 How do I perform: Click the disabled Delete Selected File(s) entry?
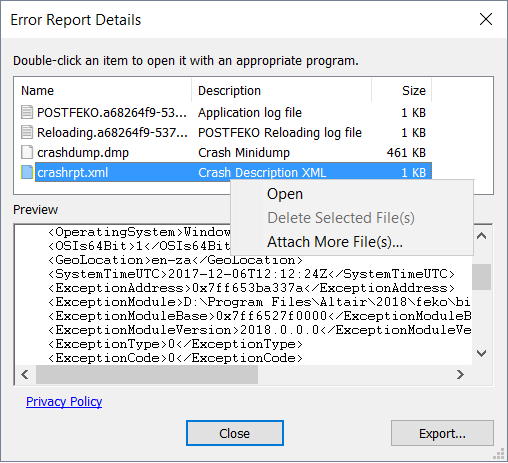pos(341,218)
